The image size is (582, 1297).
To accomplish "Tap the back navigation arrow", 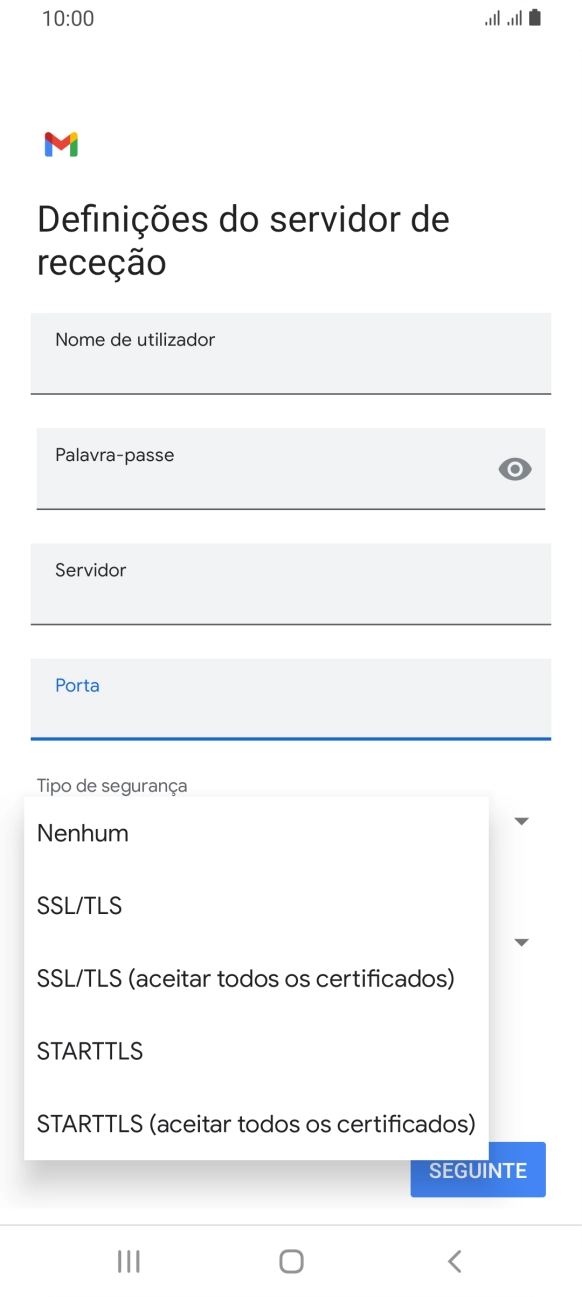I will [x=453, y=1261].
